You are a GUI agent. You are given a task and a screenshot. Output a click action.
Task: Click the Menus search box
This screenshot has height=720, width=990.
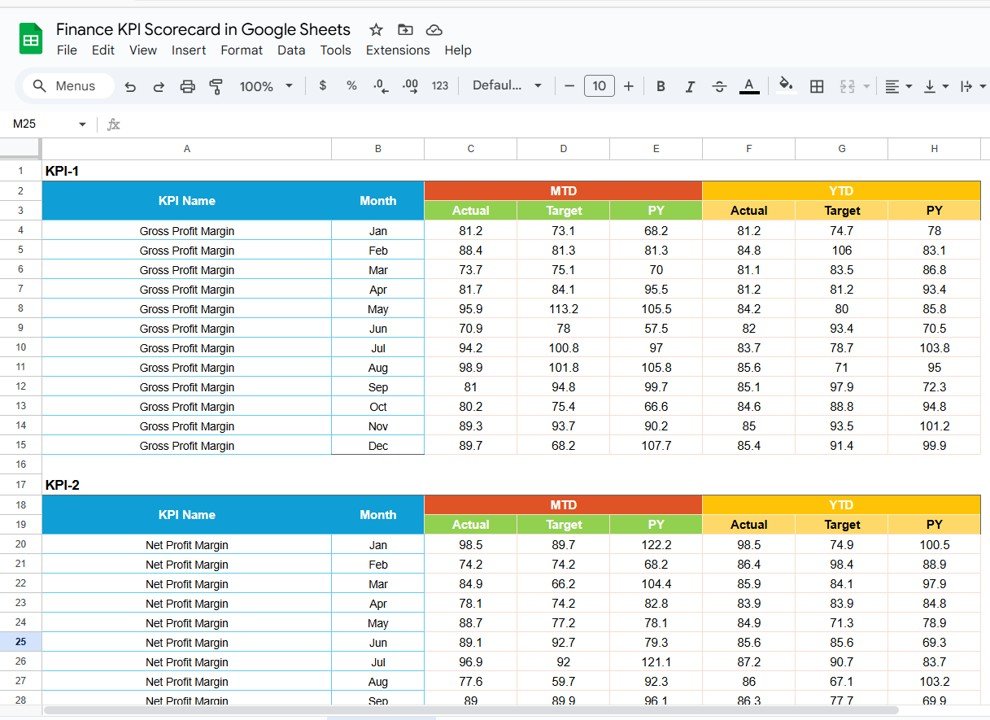pyautogui.click(x=68, y=87)
